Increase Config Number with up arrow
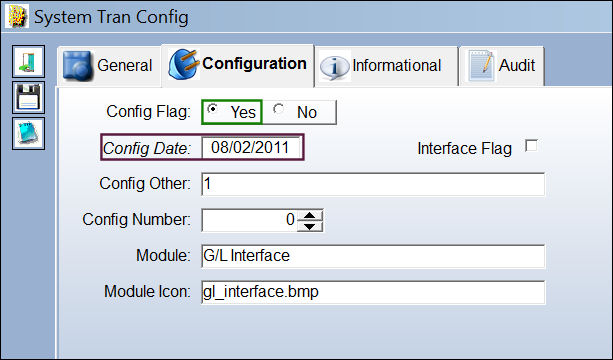 pyautogui.click(x=310, y=215)
